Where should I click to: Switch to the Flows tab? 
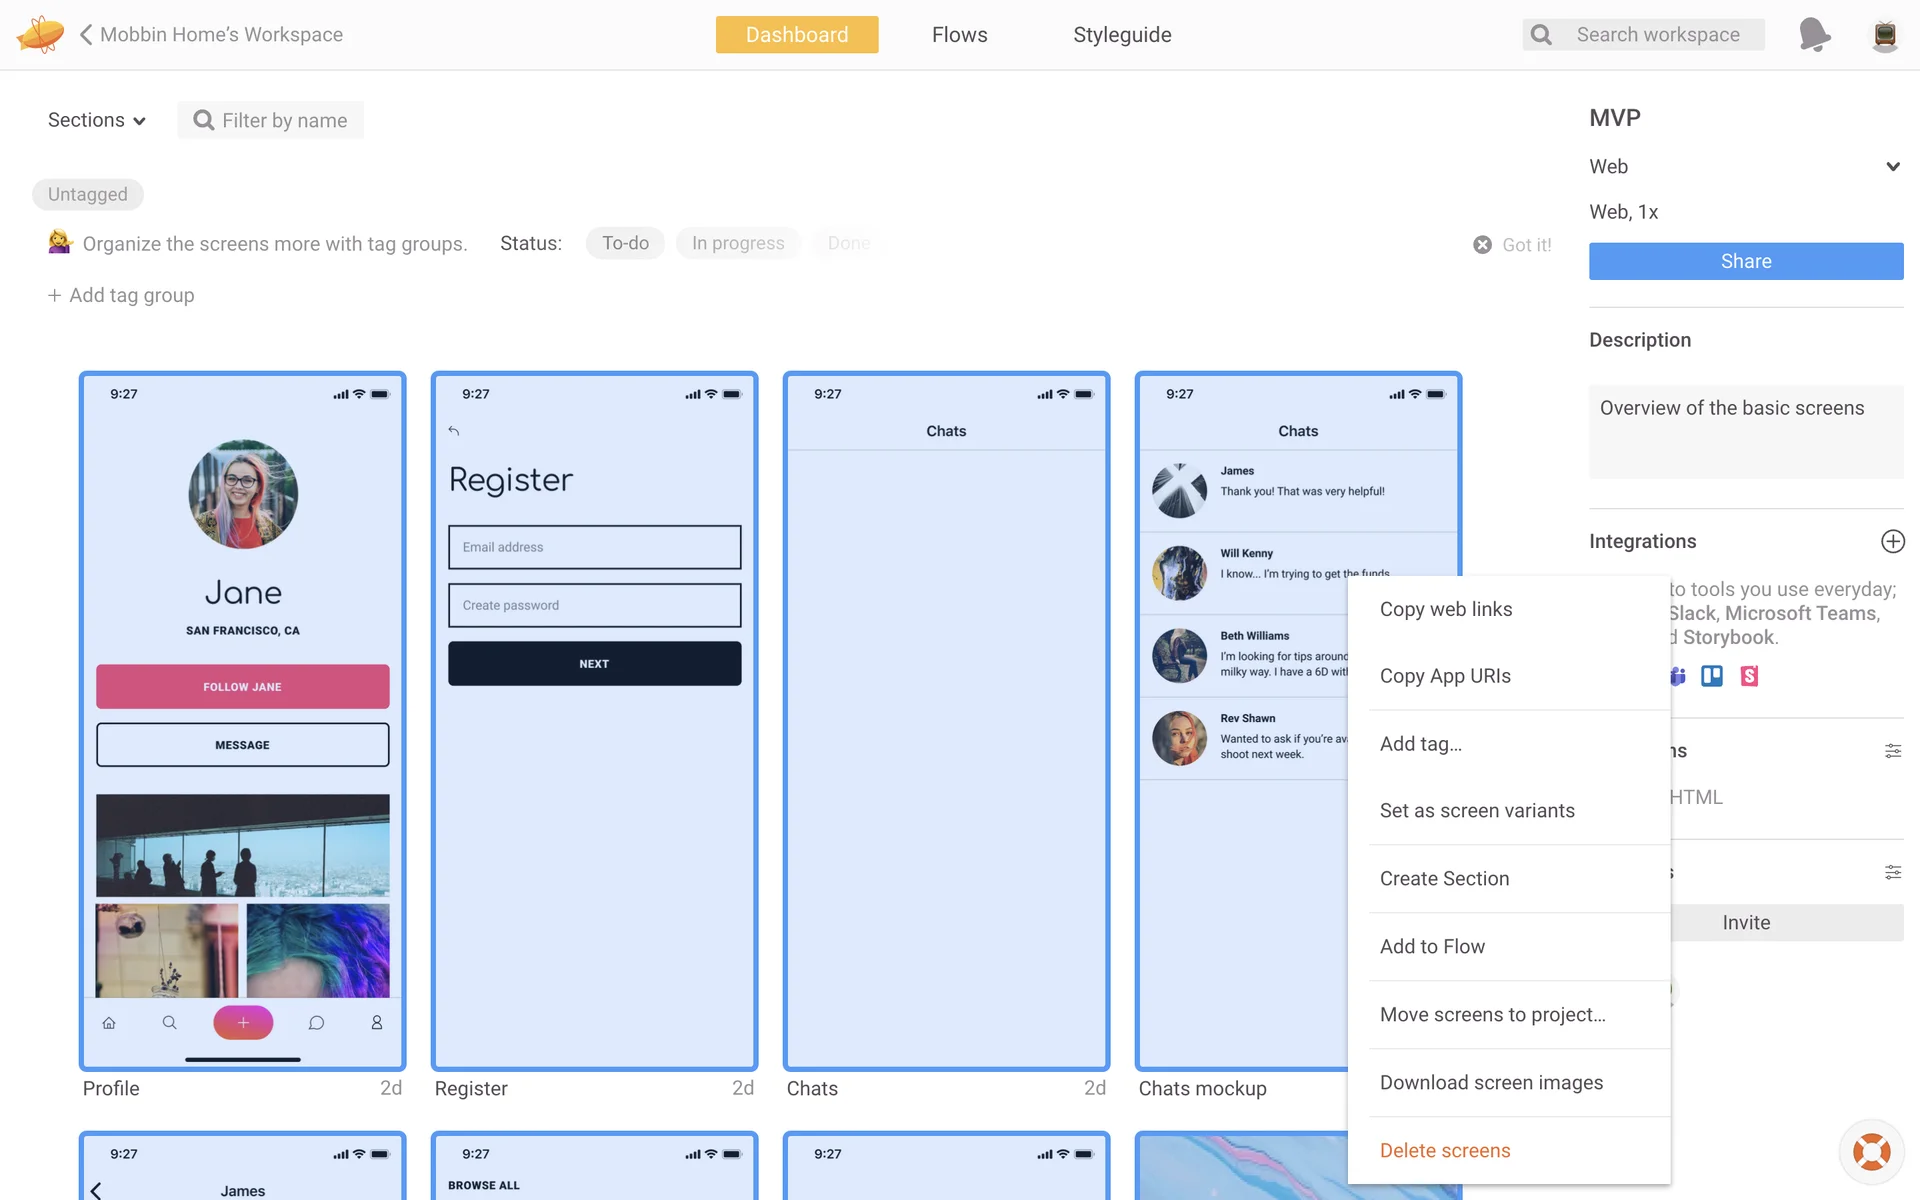(959, 34)
